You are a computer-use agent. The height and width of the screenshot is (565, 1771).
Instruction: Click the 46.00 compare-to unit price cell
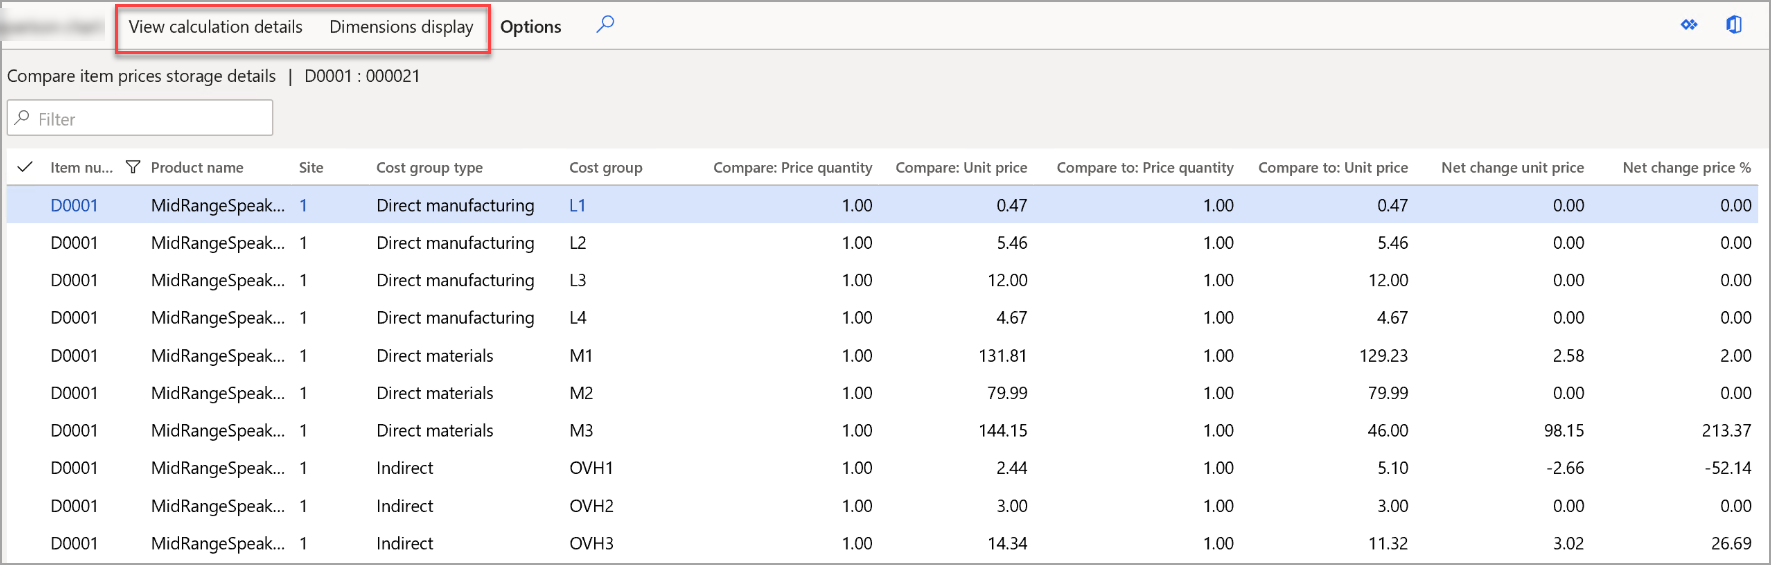point(1388,431)
